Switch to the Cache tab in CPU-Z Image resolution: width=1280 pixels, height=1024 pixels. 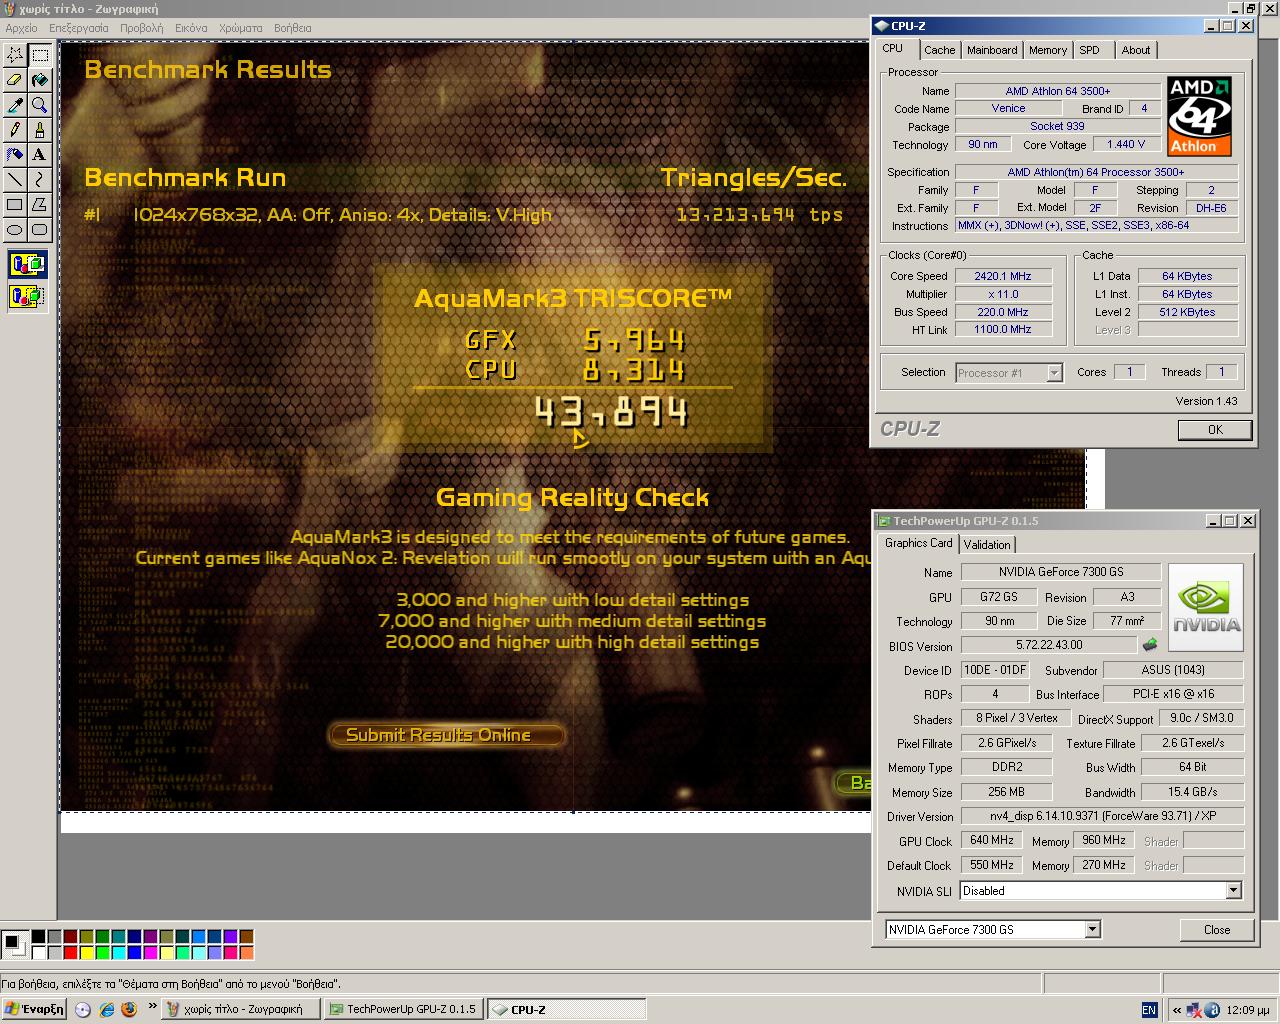click(939, 50)
